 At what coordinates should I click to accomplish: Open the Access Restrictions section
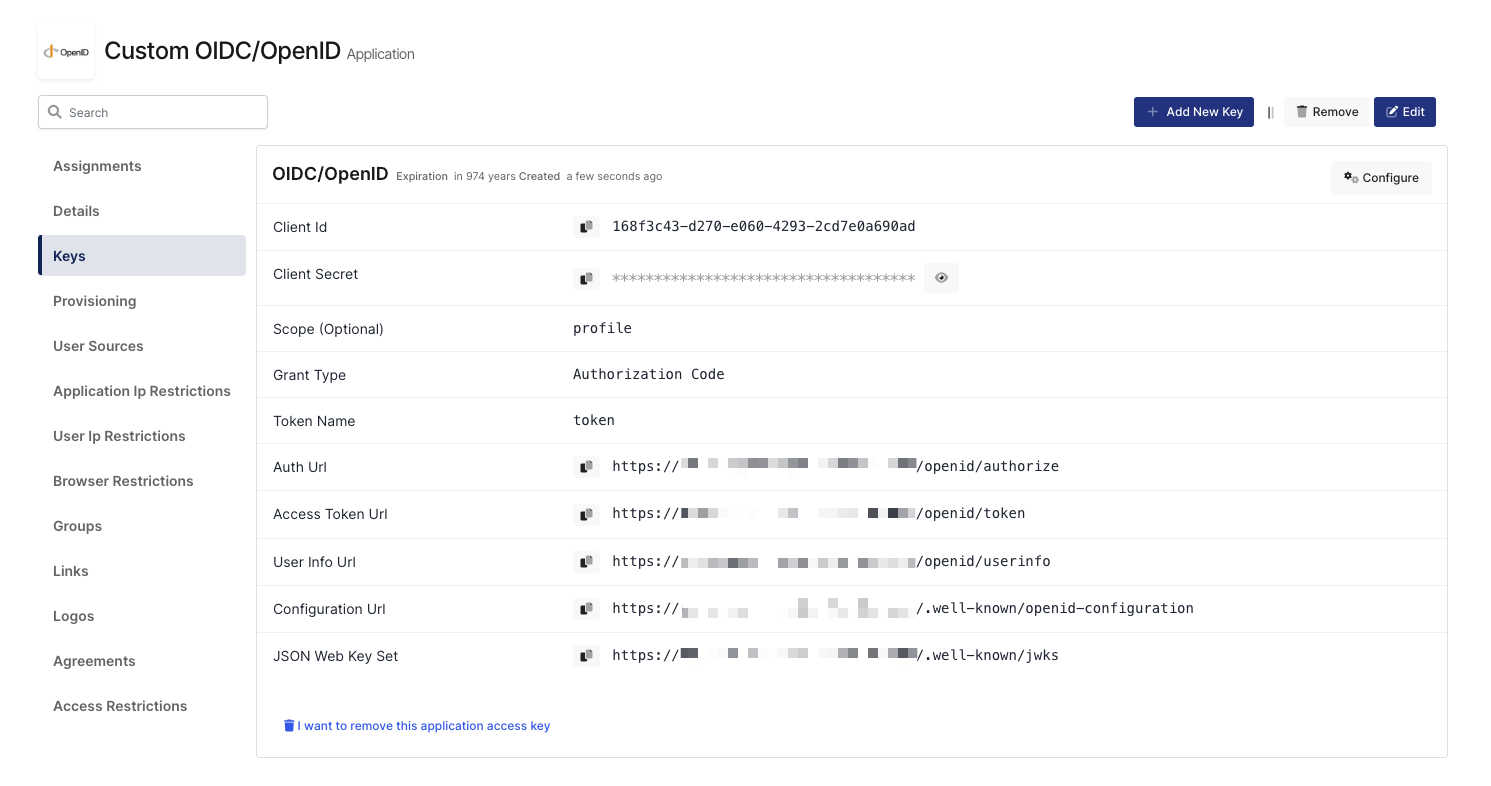pos(120,706)
